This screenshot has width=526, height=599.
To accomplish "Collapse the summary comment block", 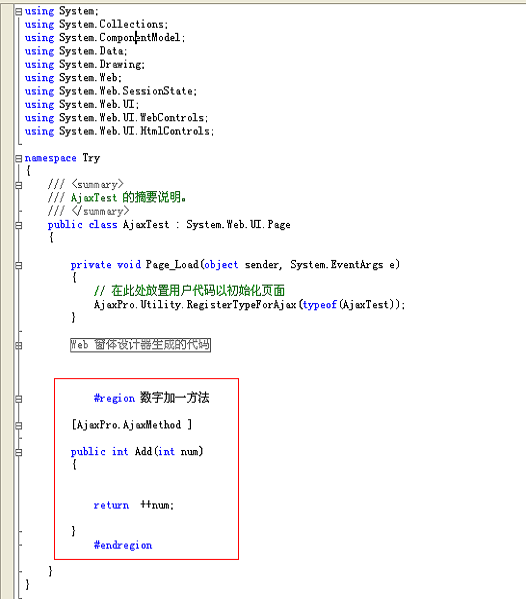I will tap(18, 185).
